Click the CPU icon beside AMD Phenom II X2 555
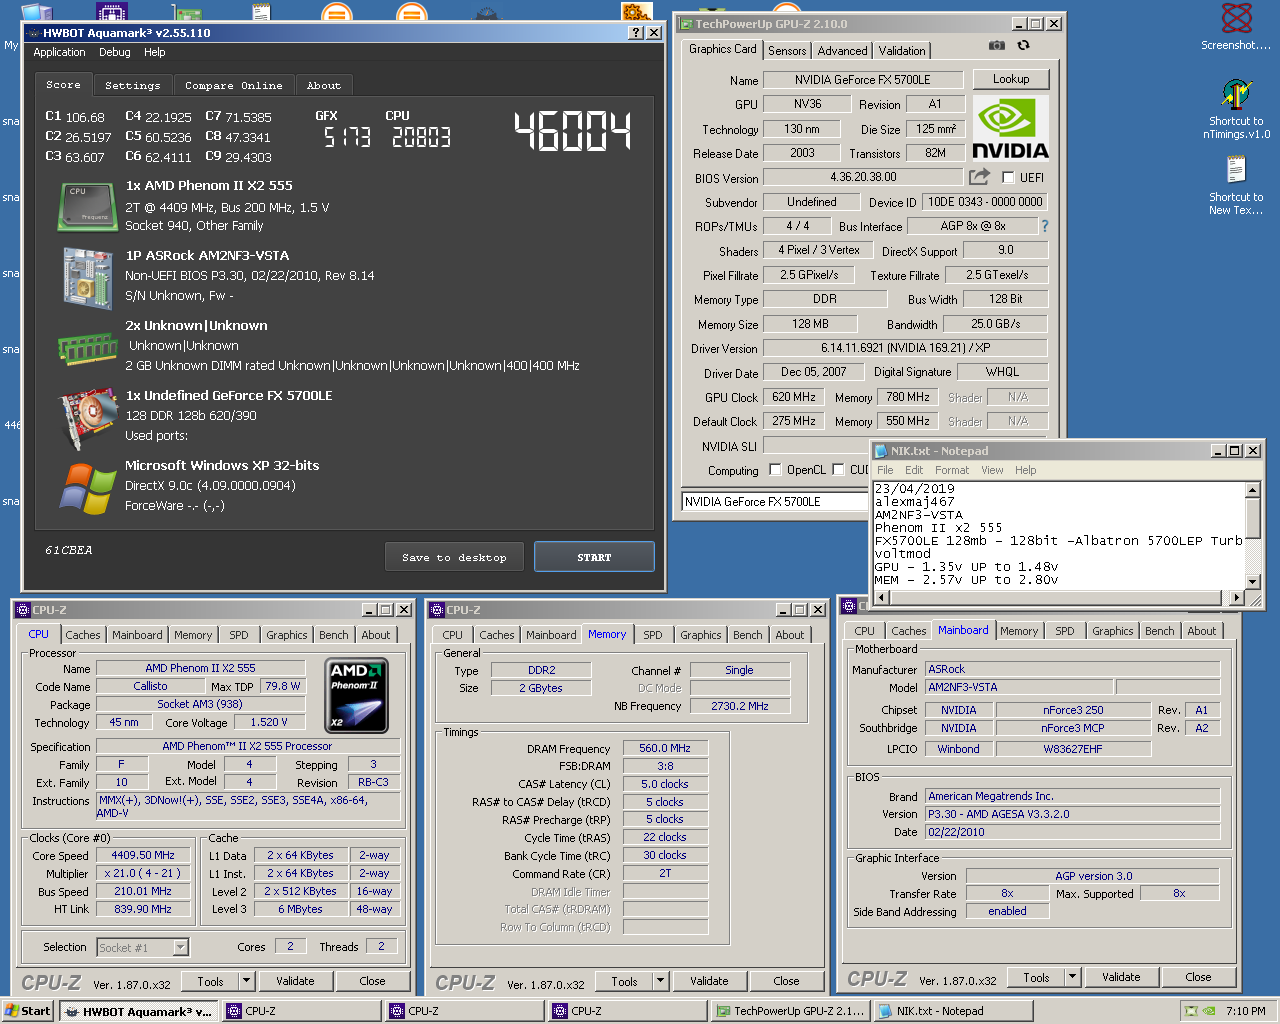Viewport: 1280px width, 1024px height. click(x=87, y=206)
